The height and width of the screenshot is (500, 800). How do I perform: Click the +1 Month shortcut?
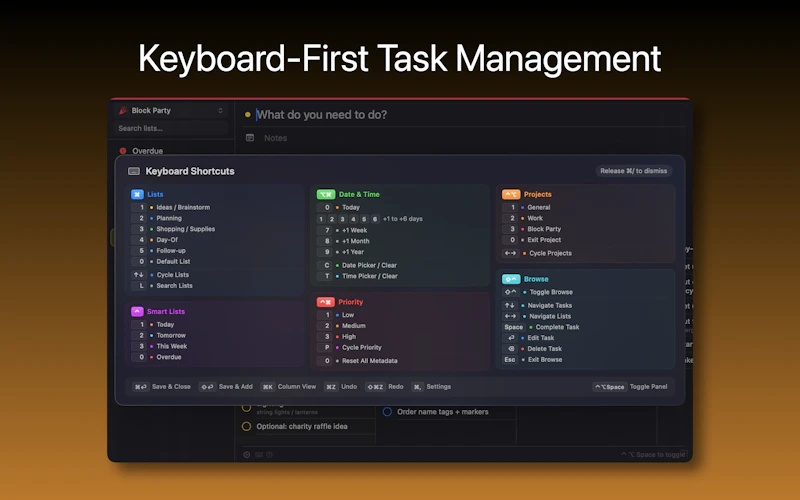343,241
